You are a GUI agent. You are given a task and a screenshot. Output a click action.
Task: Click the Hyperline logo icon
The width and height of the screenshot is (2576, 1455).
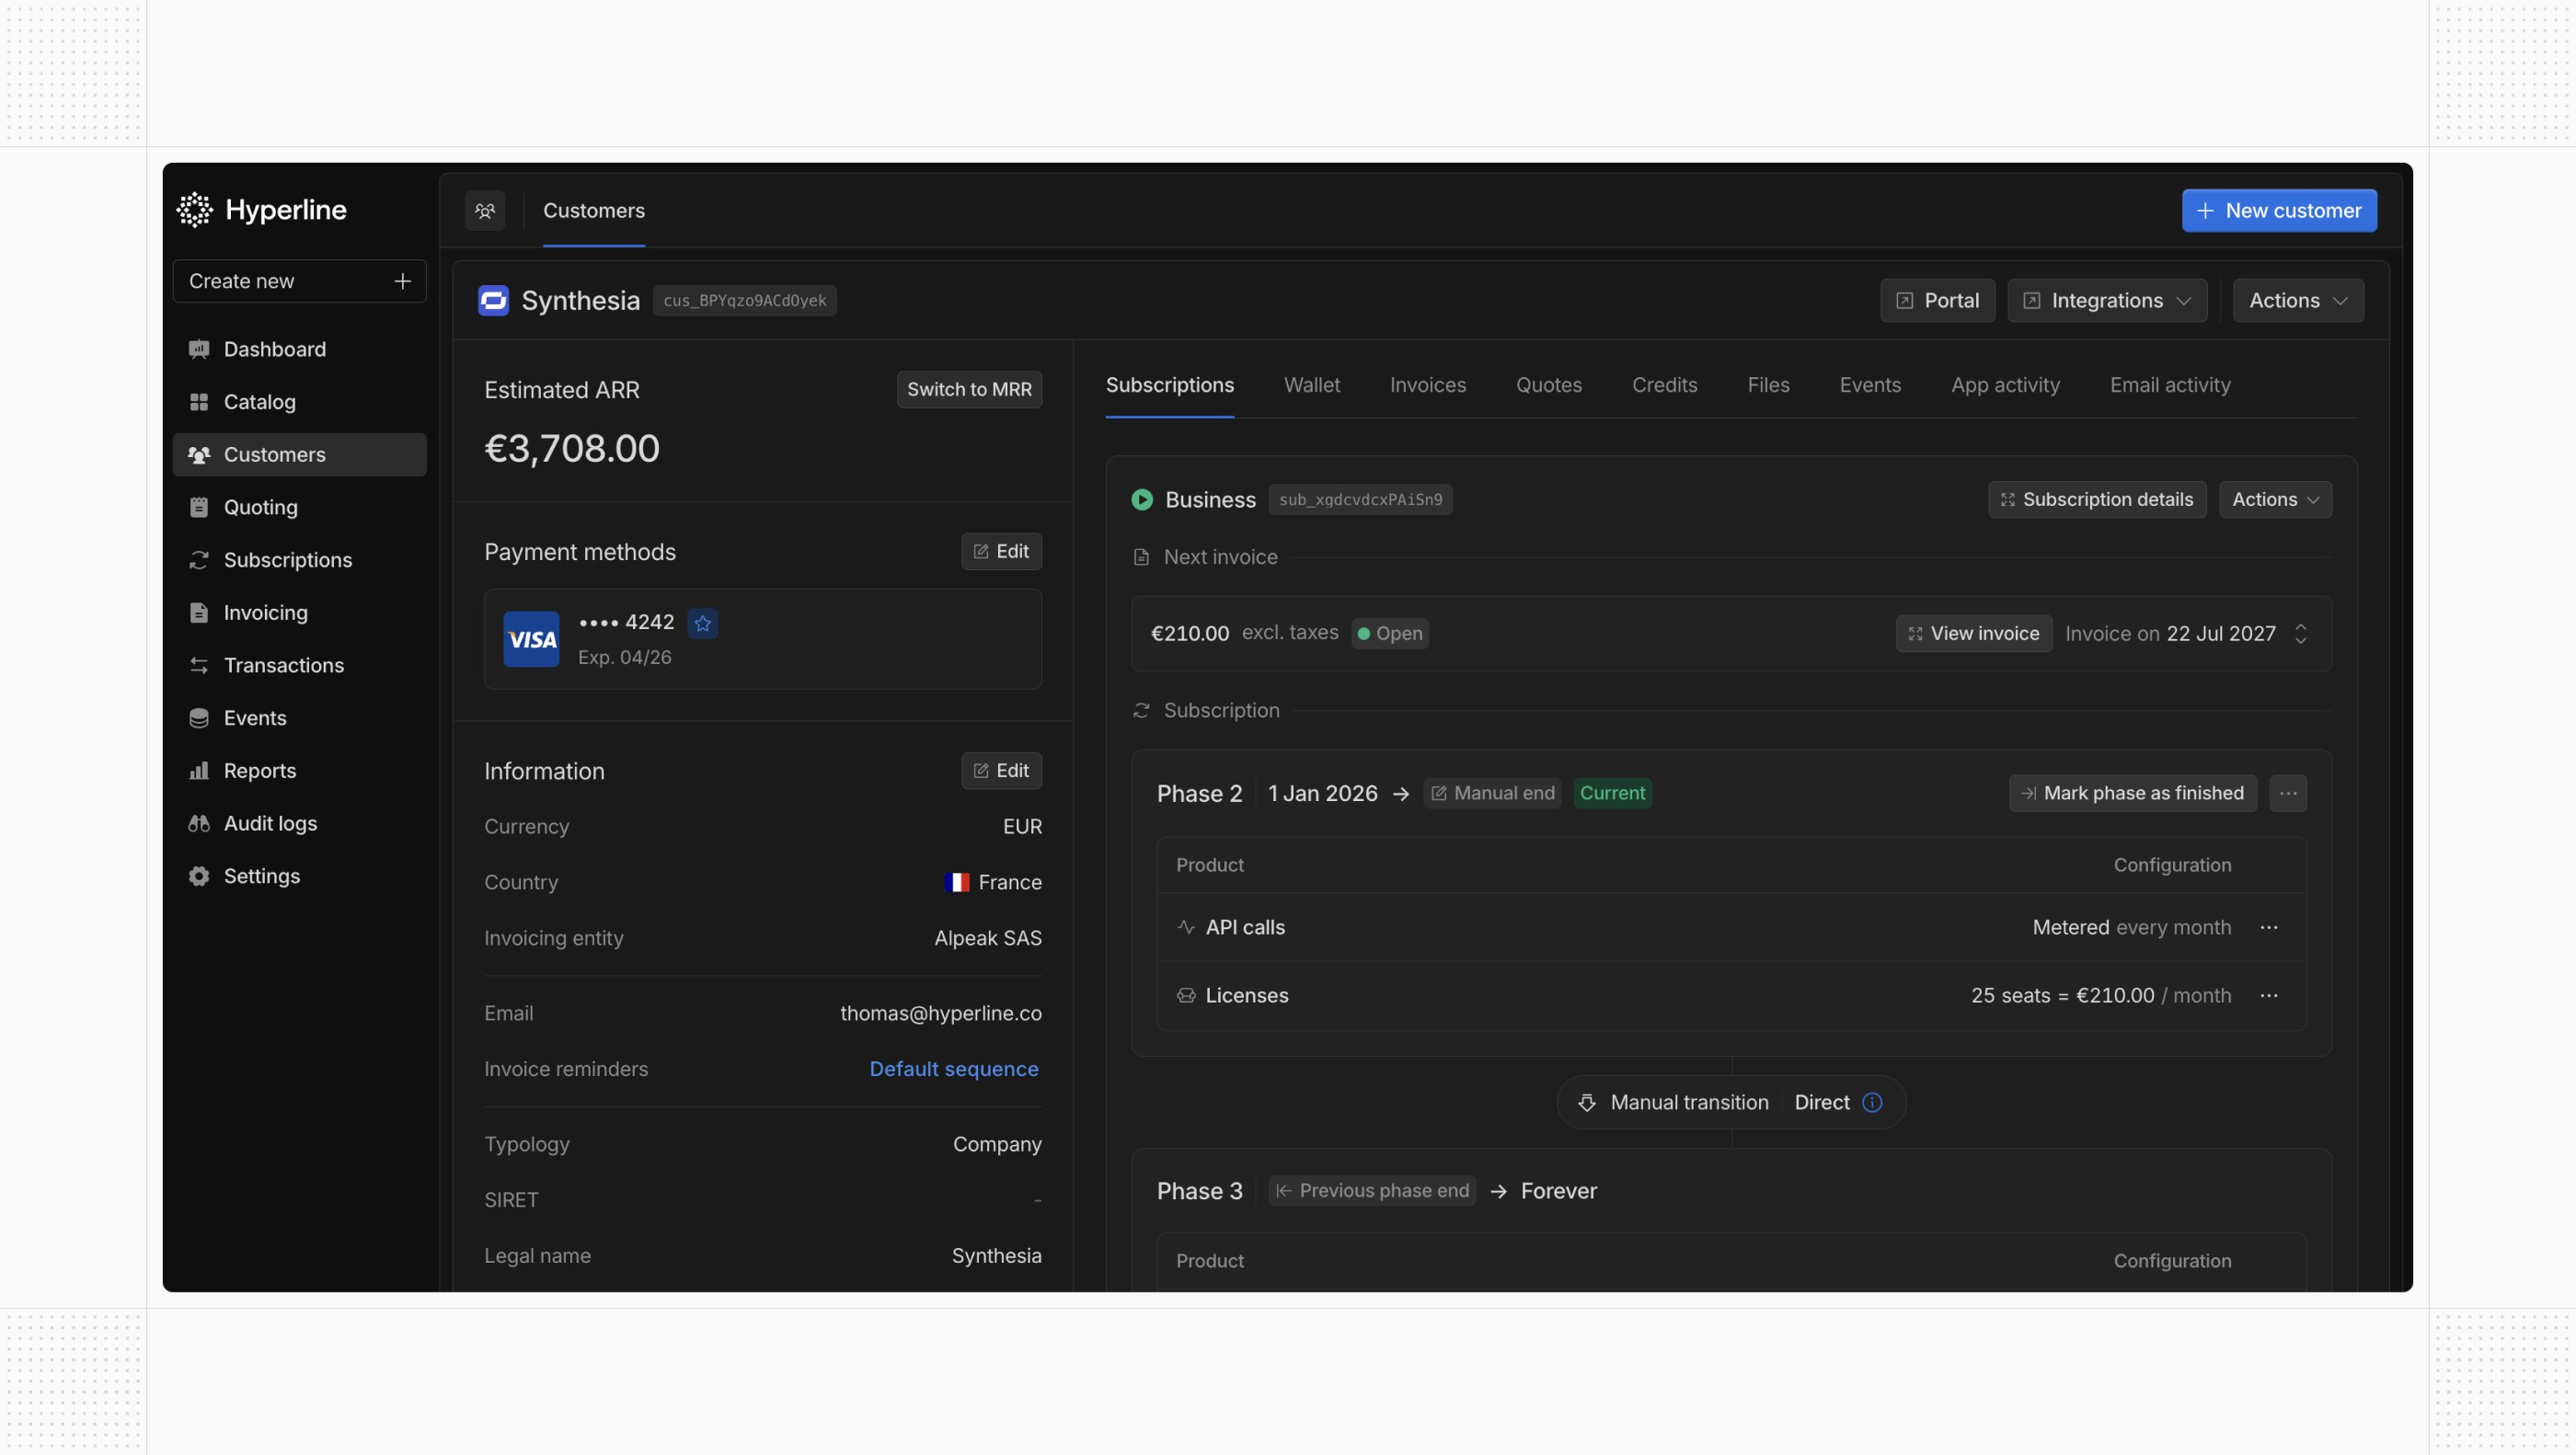pyautogui.click(x=195, y=210)
